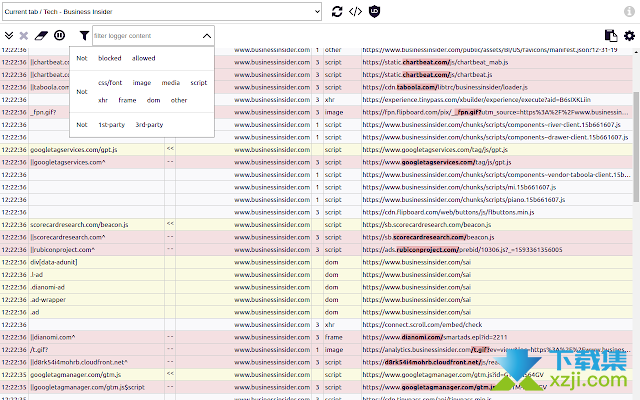640x400 pixels.
Task: Open the piano.15b661607.js URL entry
Action: (x=464, y=200)
